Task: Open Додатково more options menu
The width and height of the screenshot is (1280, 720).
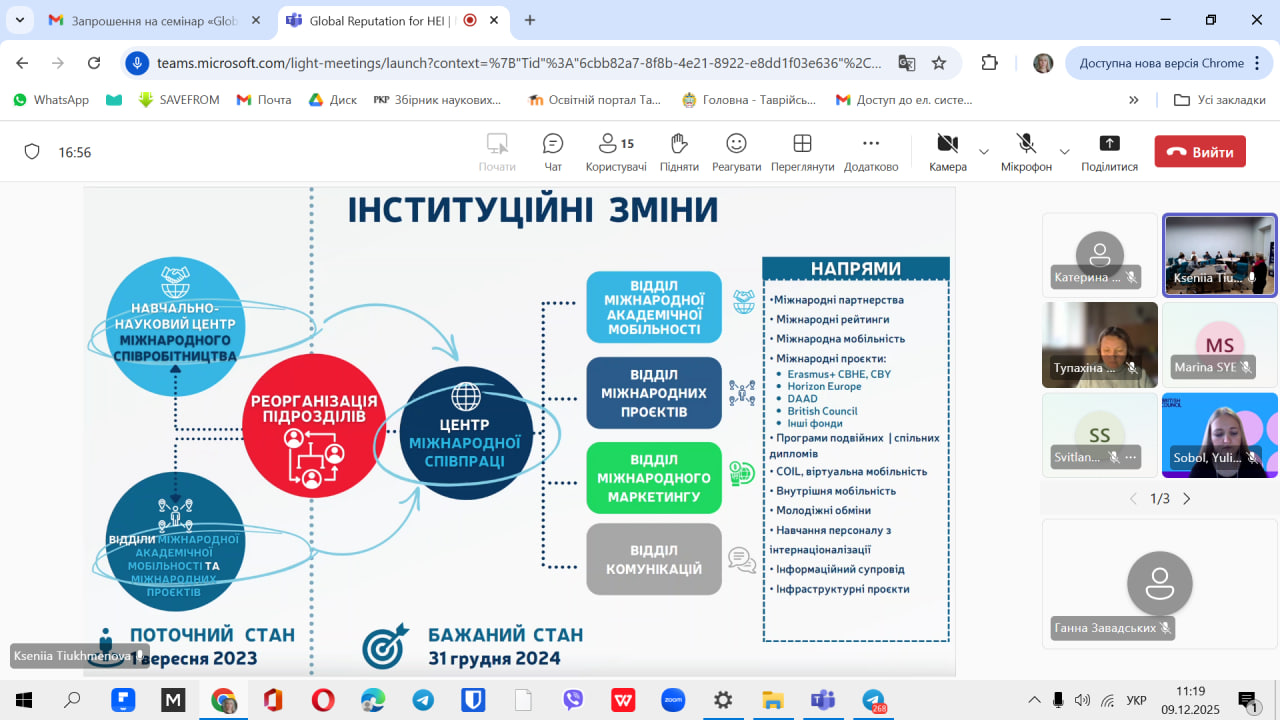Action: pyautogui.click(x=870, y=152)
